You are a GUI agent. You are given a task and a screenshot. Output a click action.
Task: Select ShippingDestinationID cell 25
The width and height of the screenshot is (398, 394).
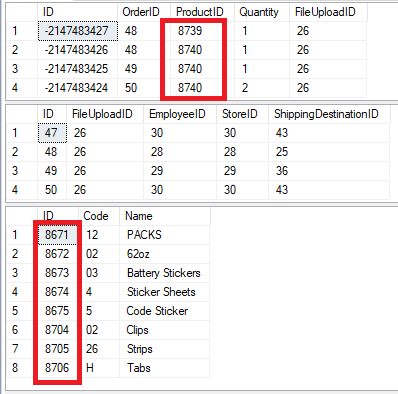pyautogui.click(x=329, y=152)
